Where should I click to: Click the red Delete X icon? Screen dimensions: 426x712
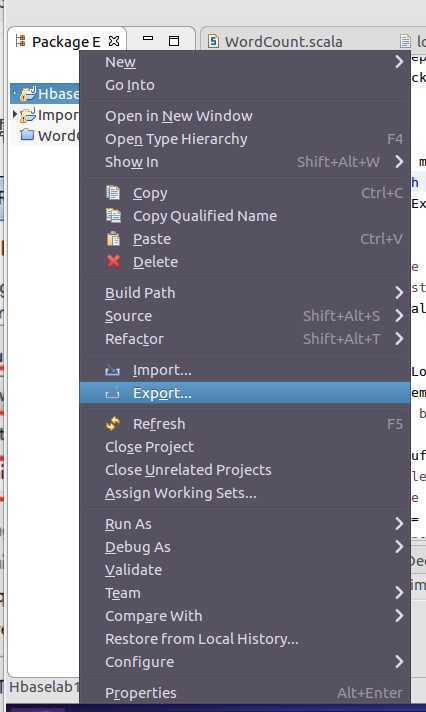click(x=113, y=262)
